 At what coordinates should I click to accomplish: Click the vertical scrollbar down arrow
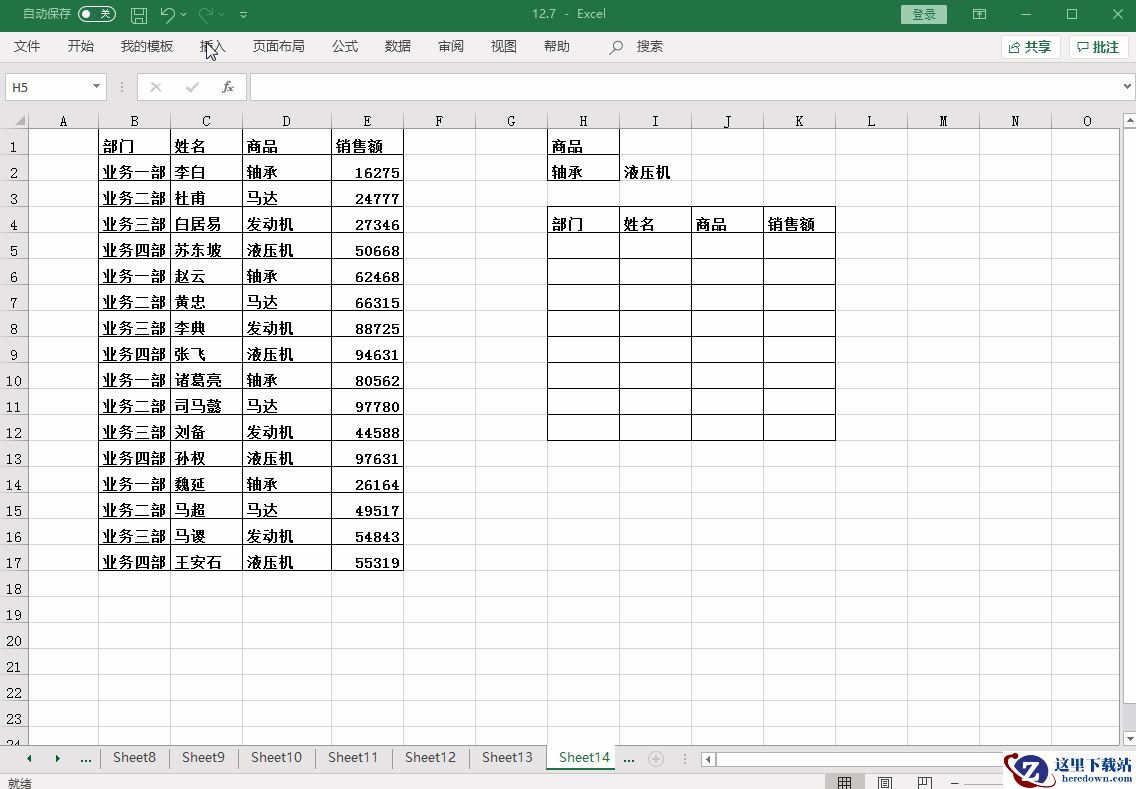point(1129,739)
